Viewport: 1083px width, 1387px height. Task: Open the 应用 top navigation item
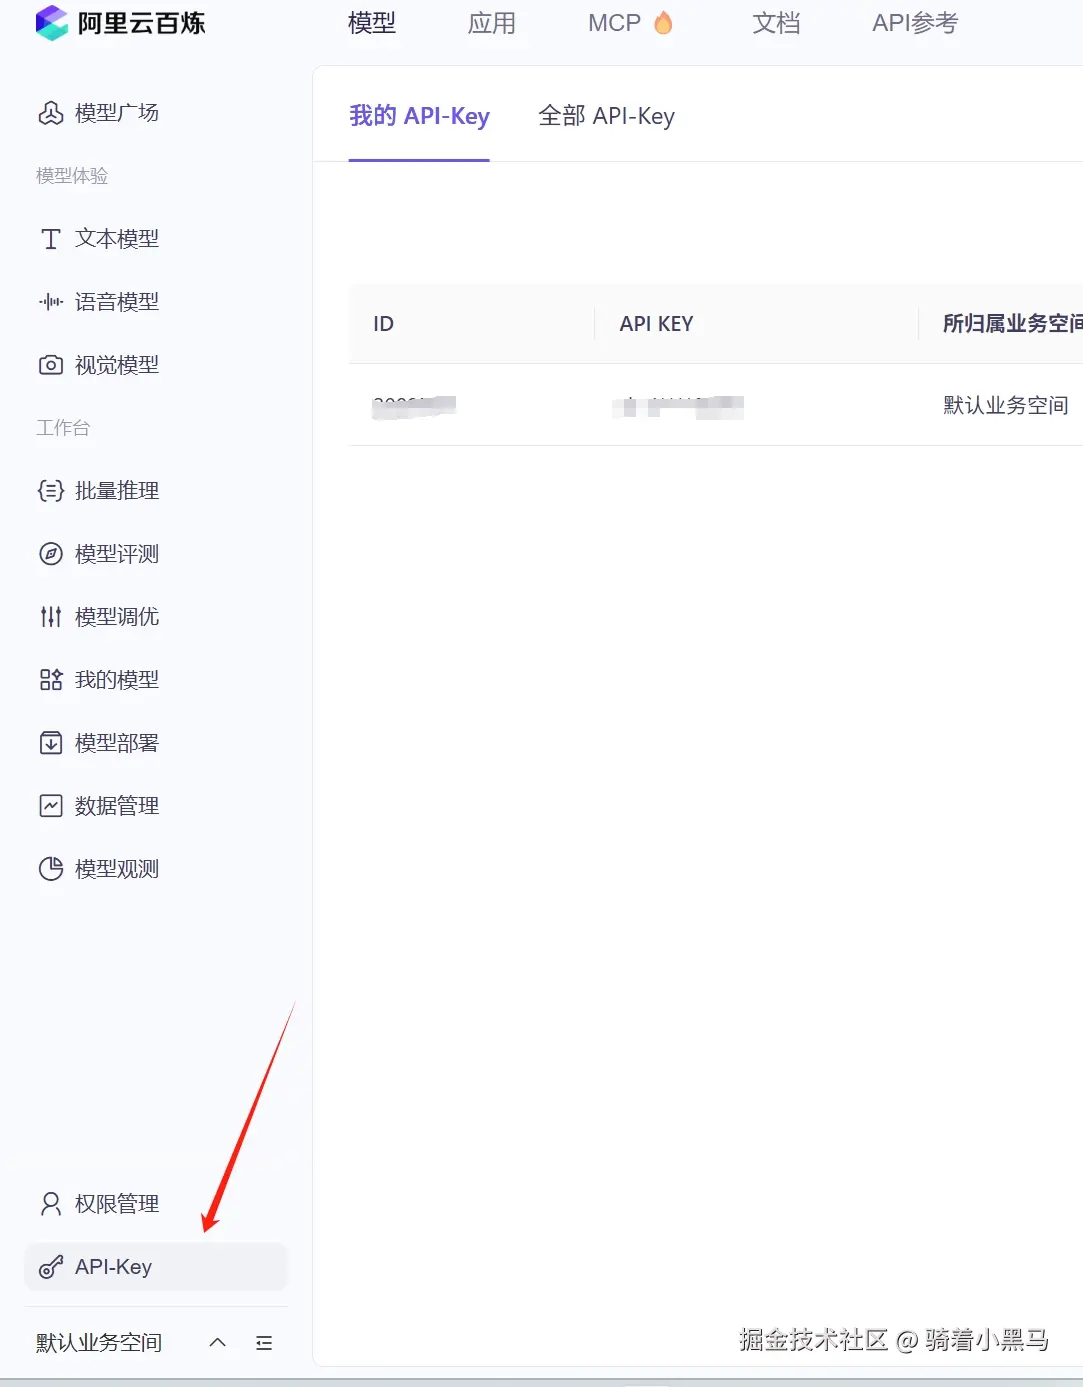click(x=492, y=23)
